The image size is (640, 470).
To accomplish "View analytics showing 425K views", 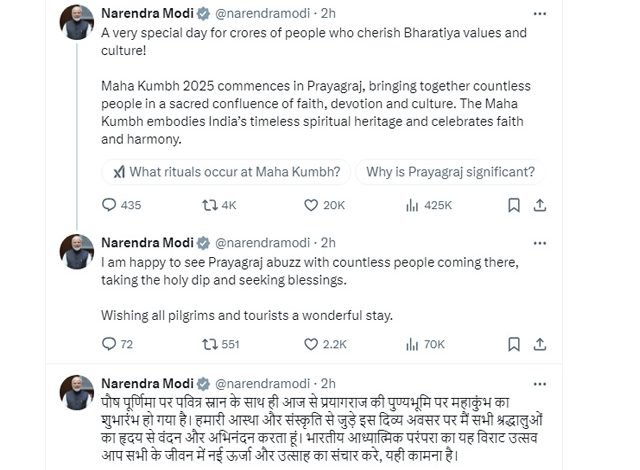I will pyautogui.click(x=412, y=205).
